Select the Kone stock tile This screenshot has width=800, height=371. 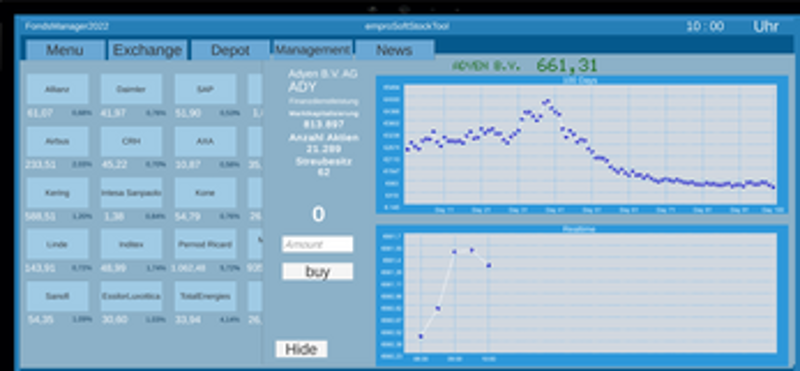pyautogui.click(x=205, y=193)
